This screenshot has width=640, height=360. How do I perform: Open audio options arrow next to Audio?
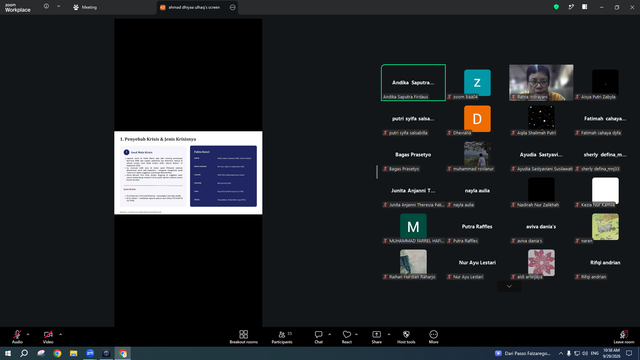(28, 334)
